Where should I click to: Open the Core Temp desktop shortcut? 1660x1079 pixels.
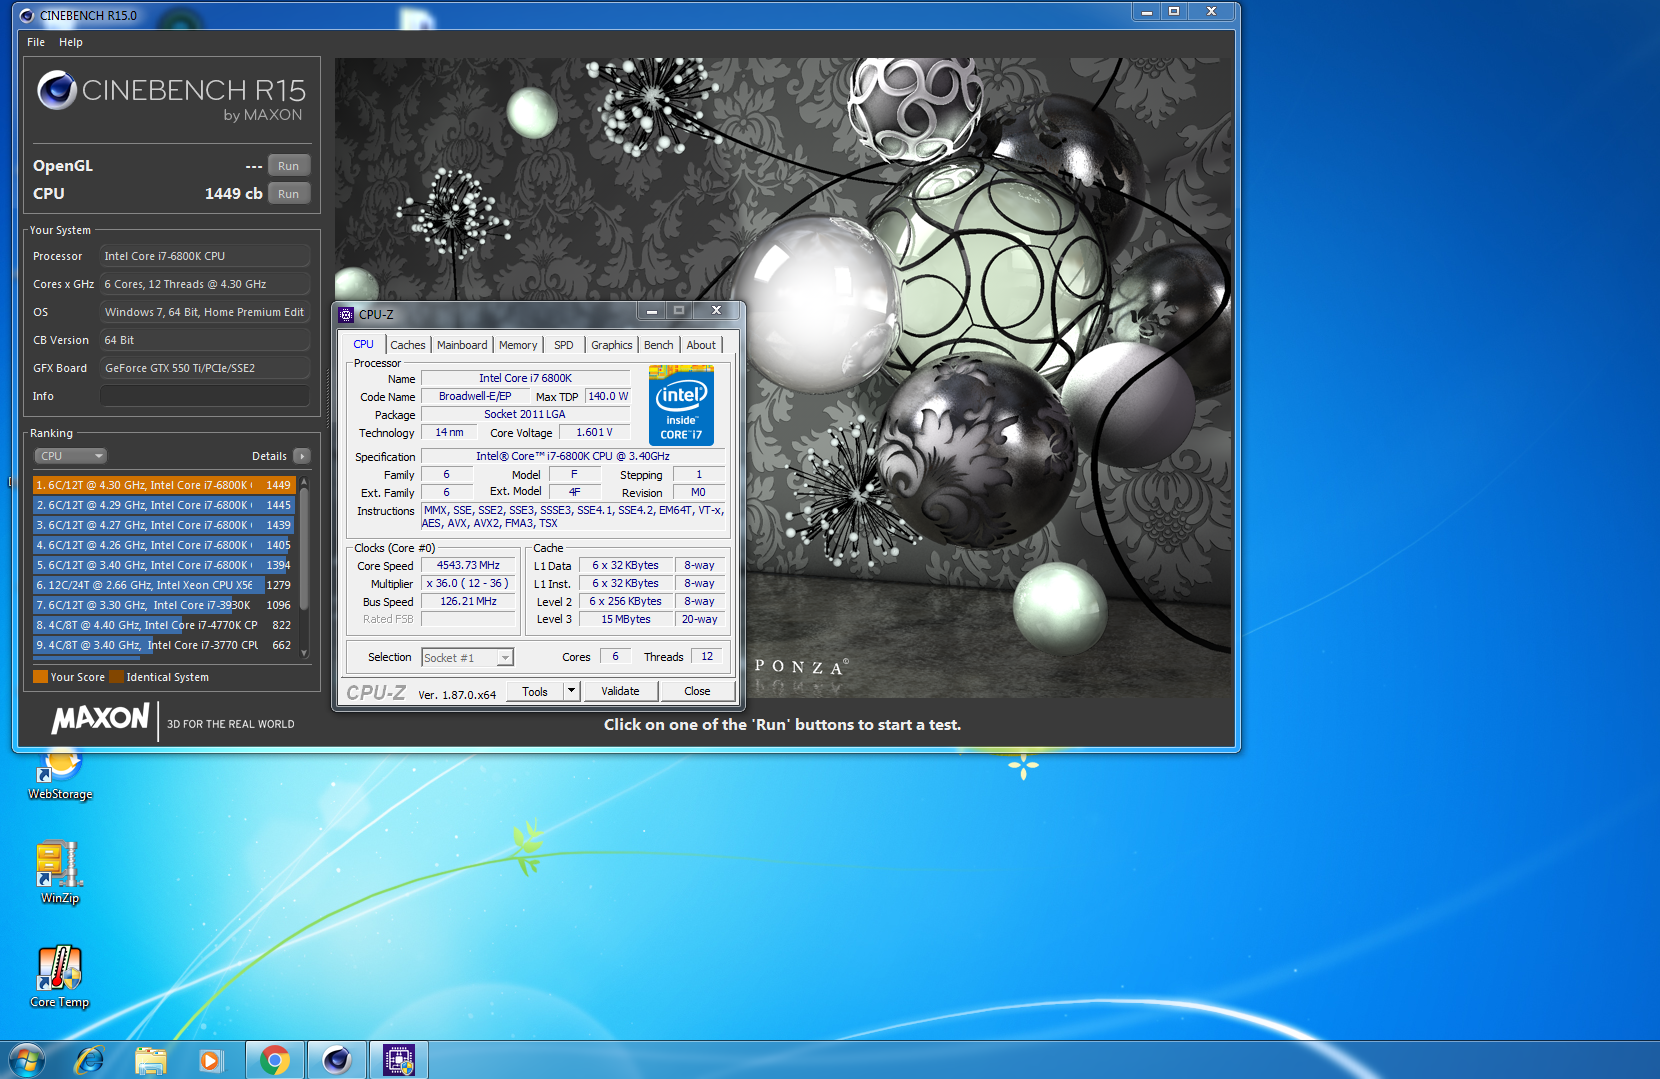click(60, 976)
